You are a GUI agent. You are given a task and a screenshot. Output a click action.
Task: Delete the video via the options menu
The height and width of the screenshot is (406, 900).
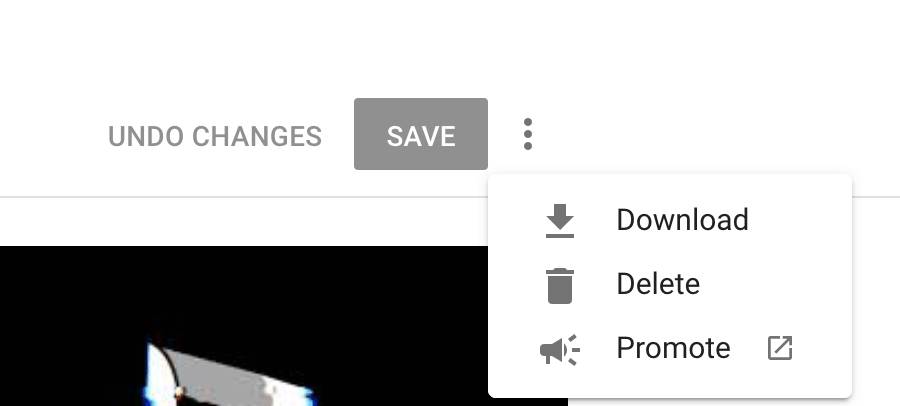pos(670,284)
